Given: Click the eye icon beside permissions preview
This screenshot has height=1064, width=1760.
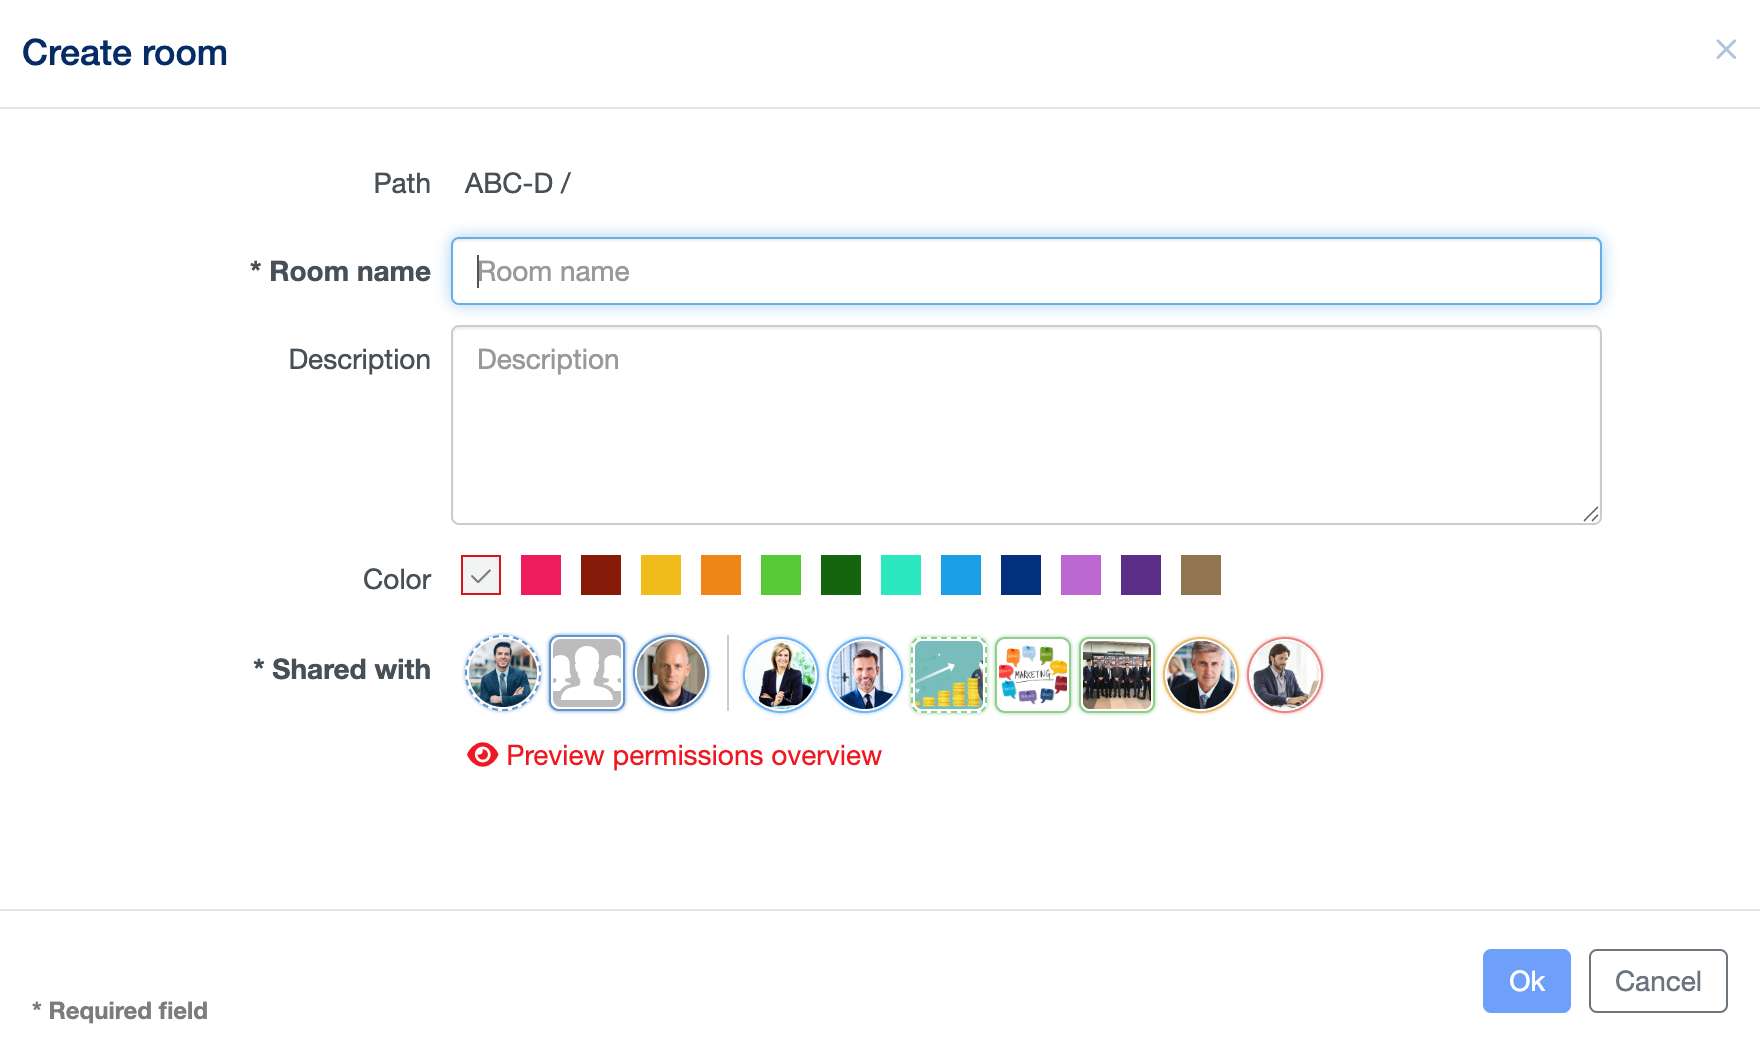Looking at the screenshot, I should coord(482,755).
